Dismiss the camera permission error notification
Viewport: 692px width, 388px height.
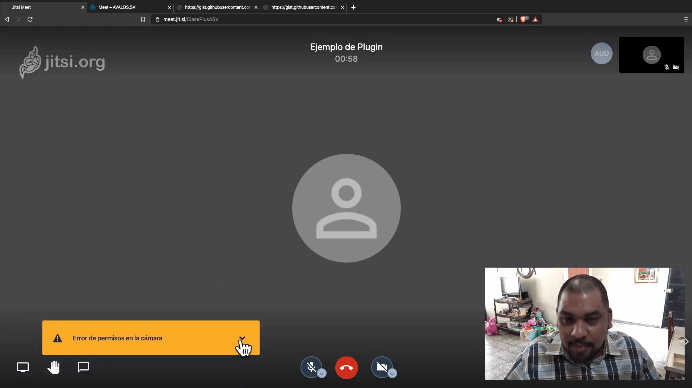click(242, 339)
